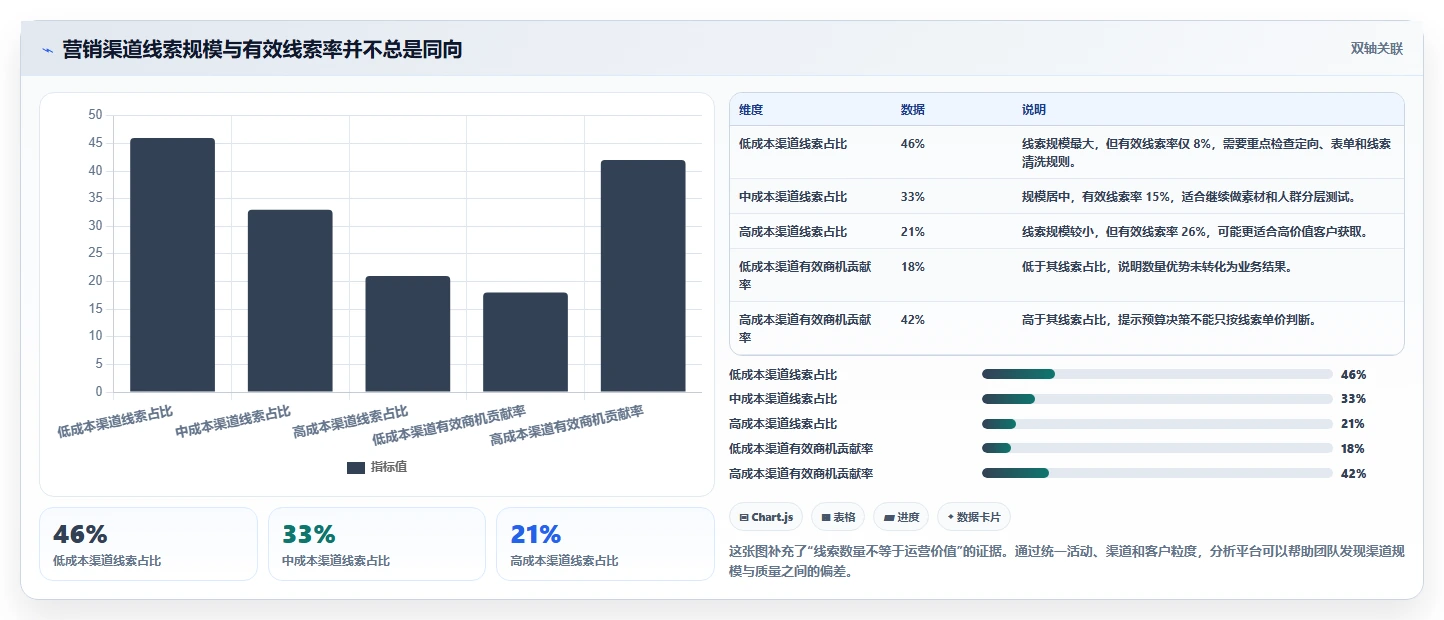
Task: Click the table cell 低成本渠道线索占比
Action: pos(793,144)
